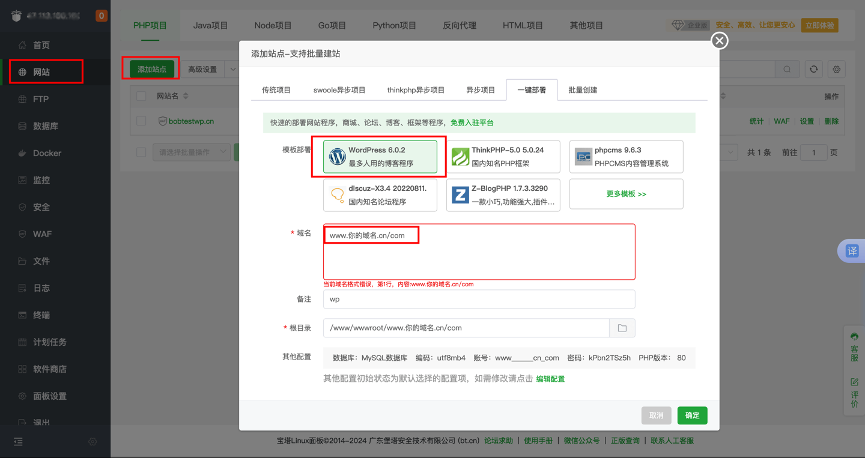The height and width of the screenshot is (458, 866).
Task: Open Docker in the sidebar
Action: [x=47, y=153]
